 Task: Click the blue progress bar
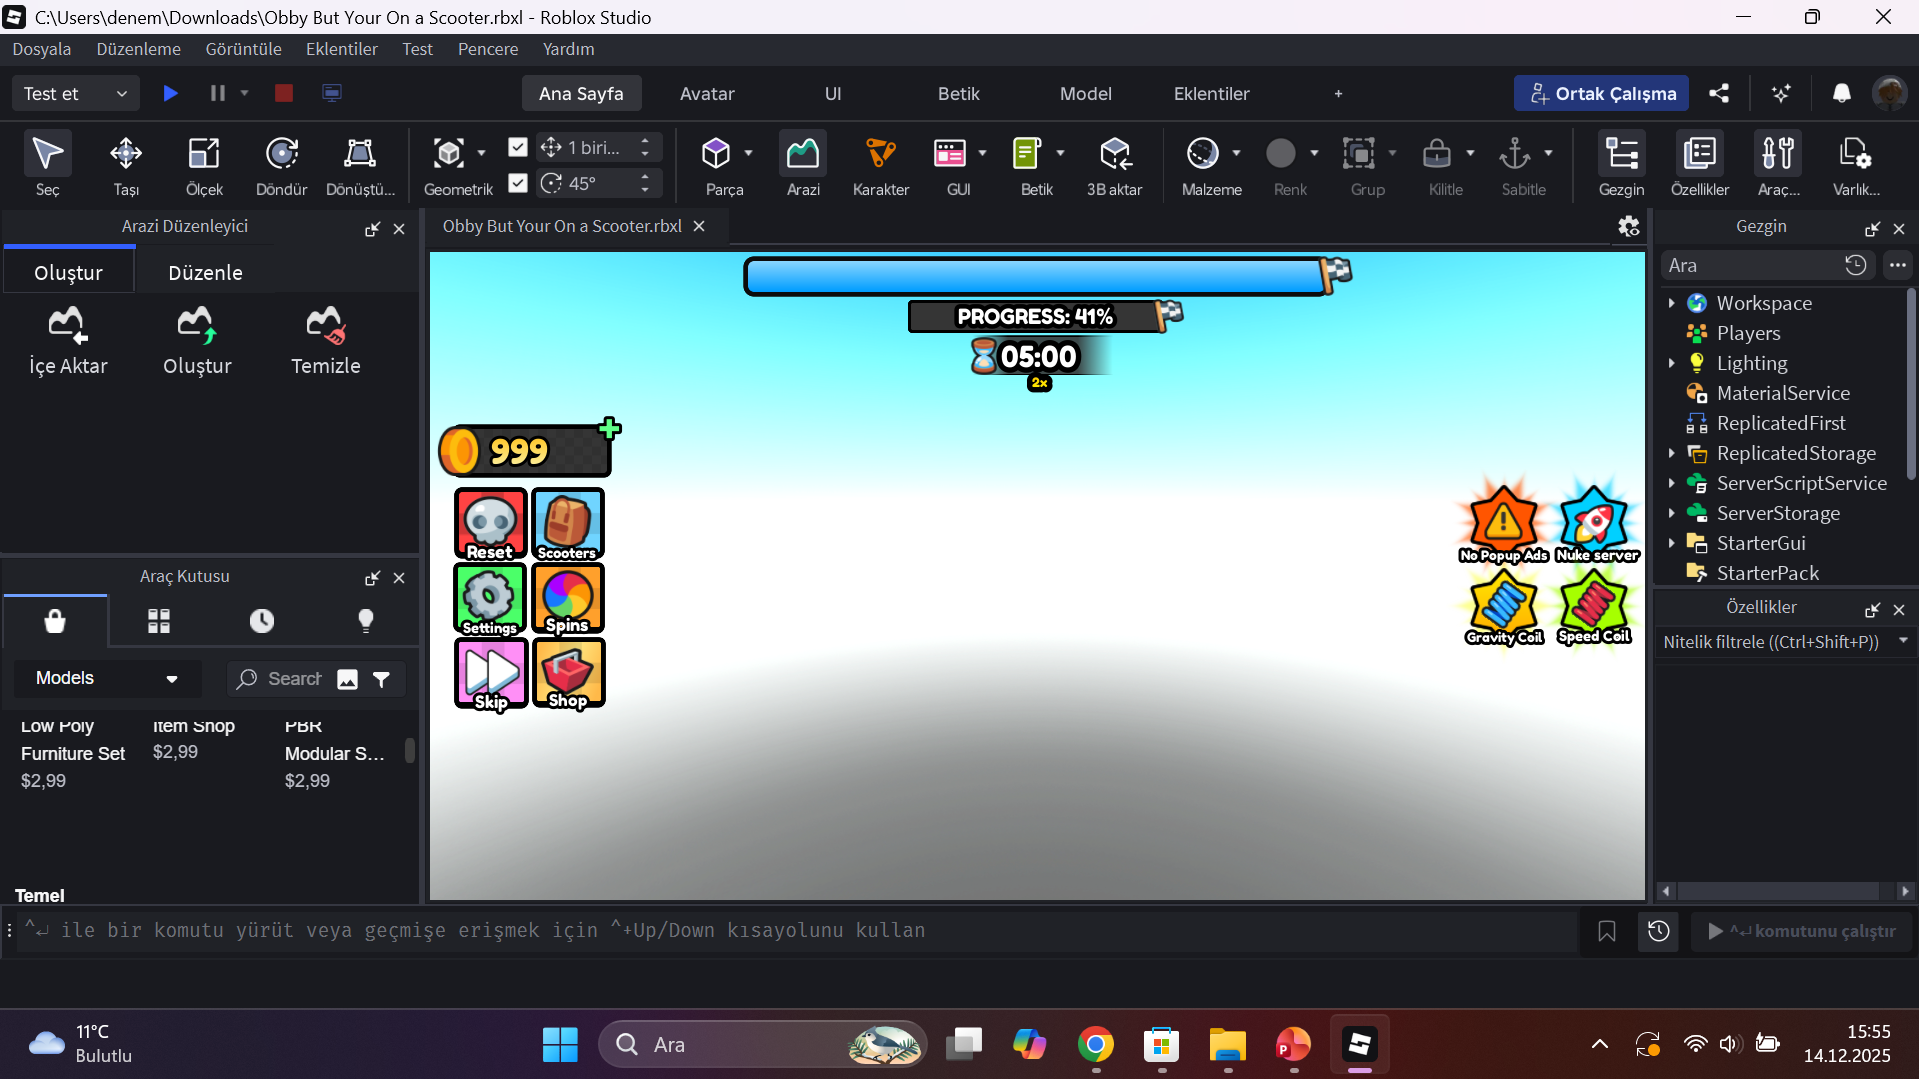point(1035,276)
